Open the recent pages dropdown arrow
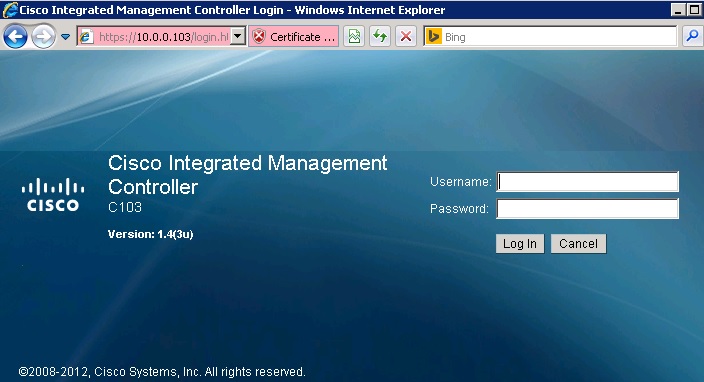Image resolution: width=704 pixels, height=382 pixels. 66,37
